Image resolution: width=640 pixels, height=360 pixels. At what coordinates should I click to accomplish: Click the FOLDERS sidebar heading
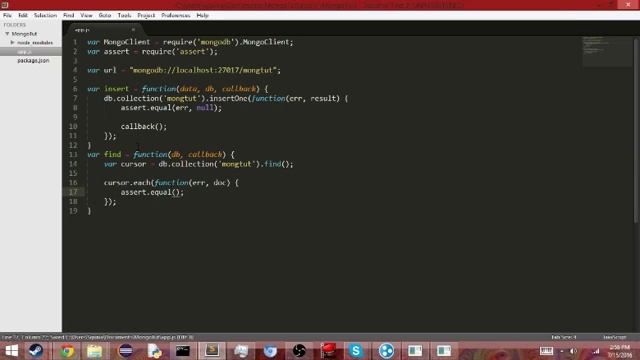[15, 25]
